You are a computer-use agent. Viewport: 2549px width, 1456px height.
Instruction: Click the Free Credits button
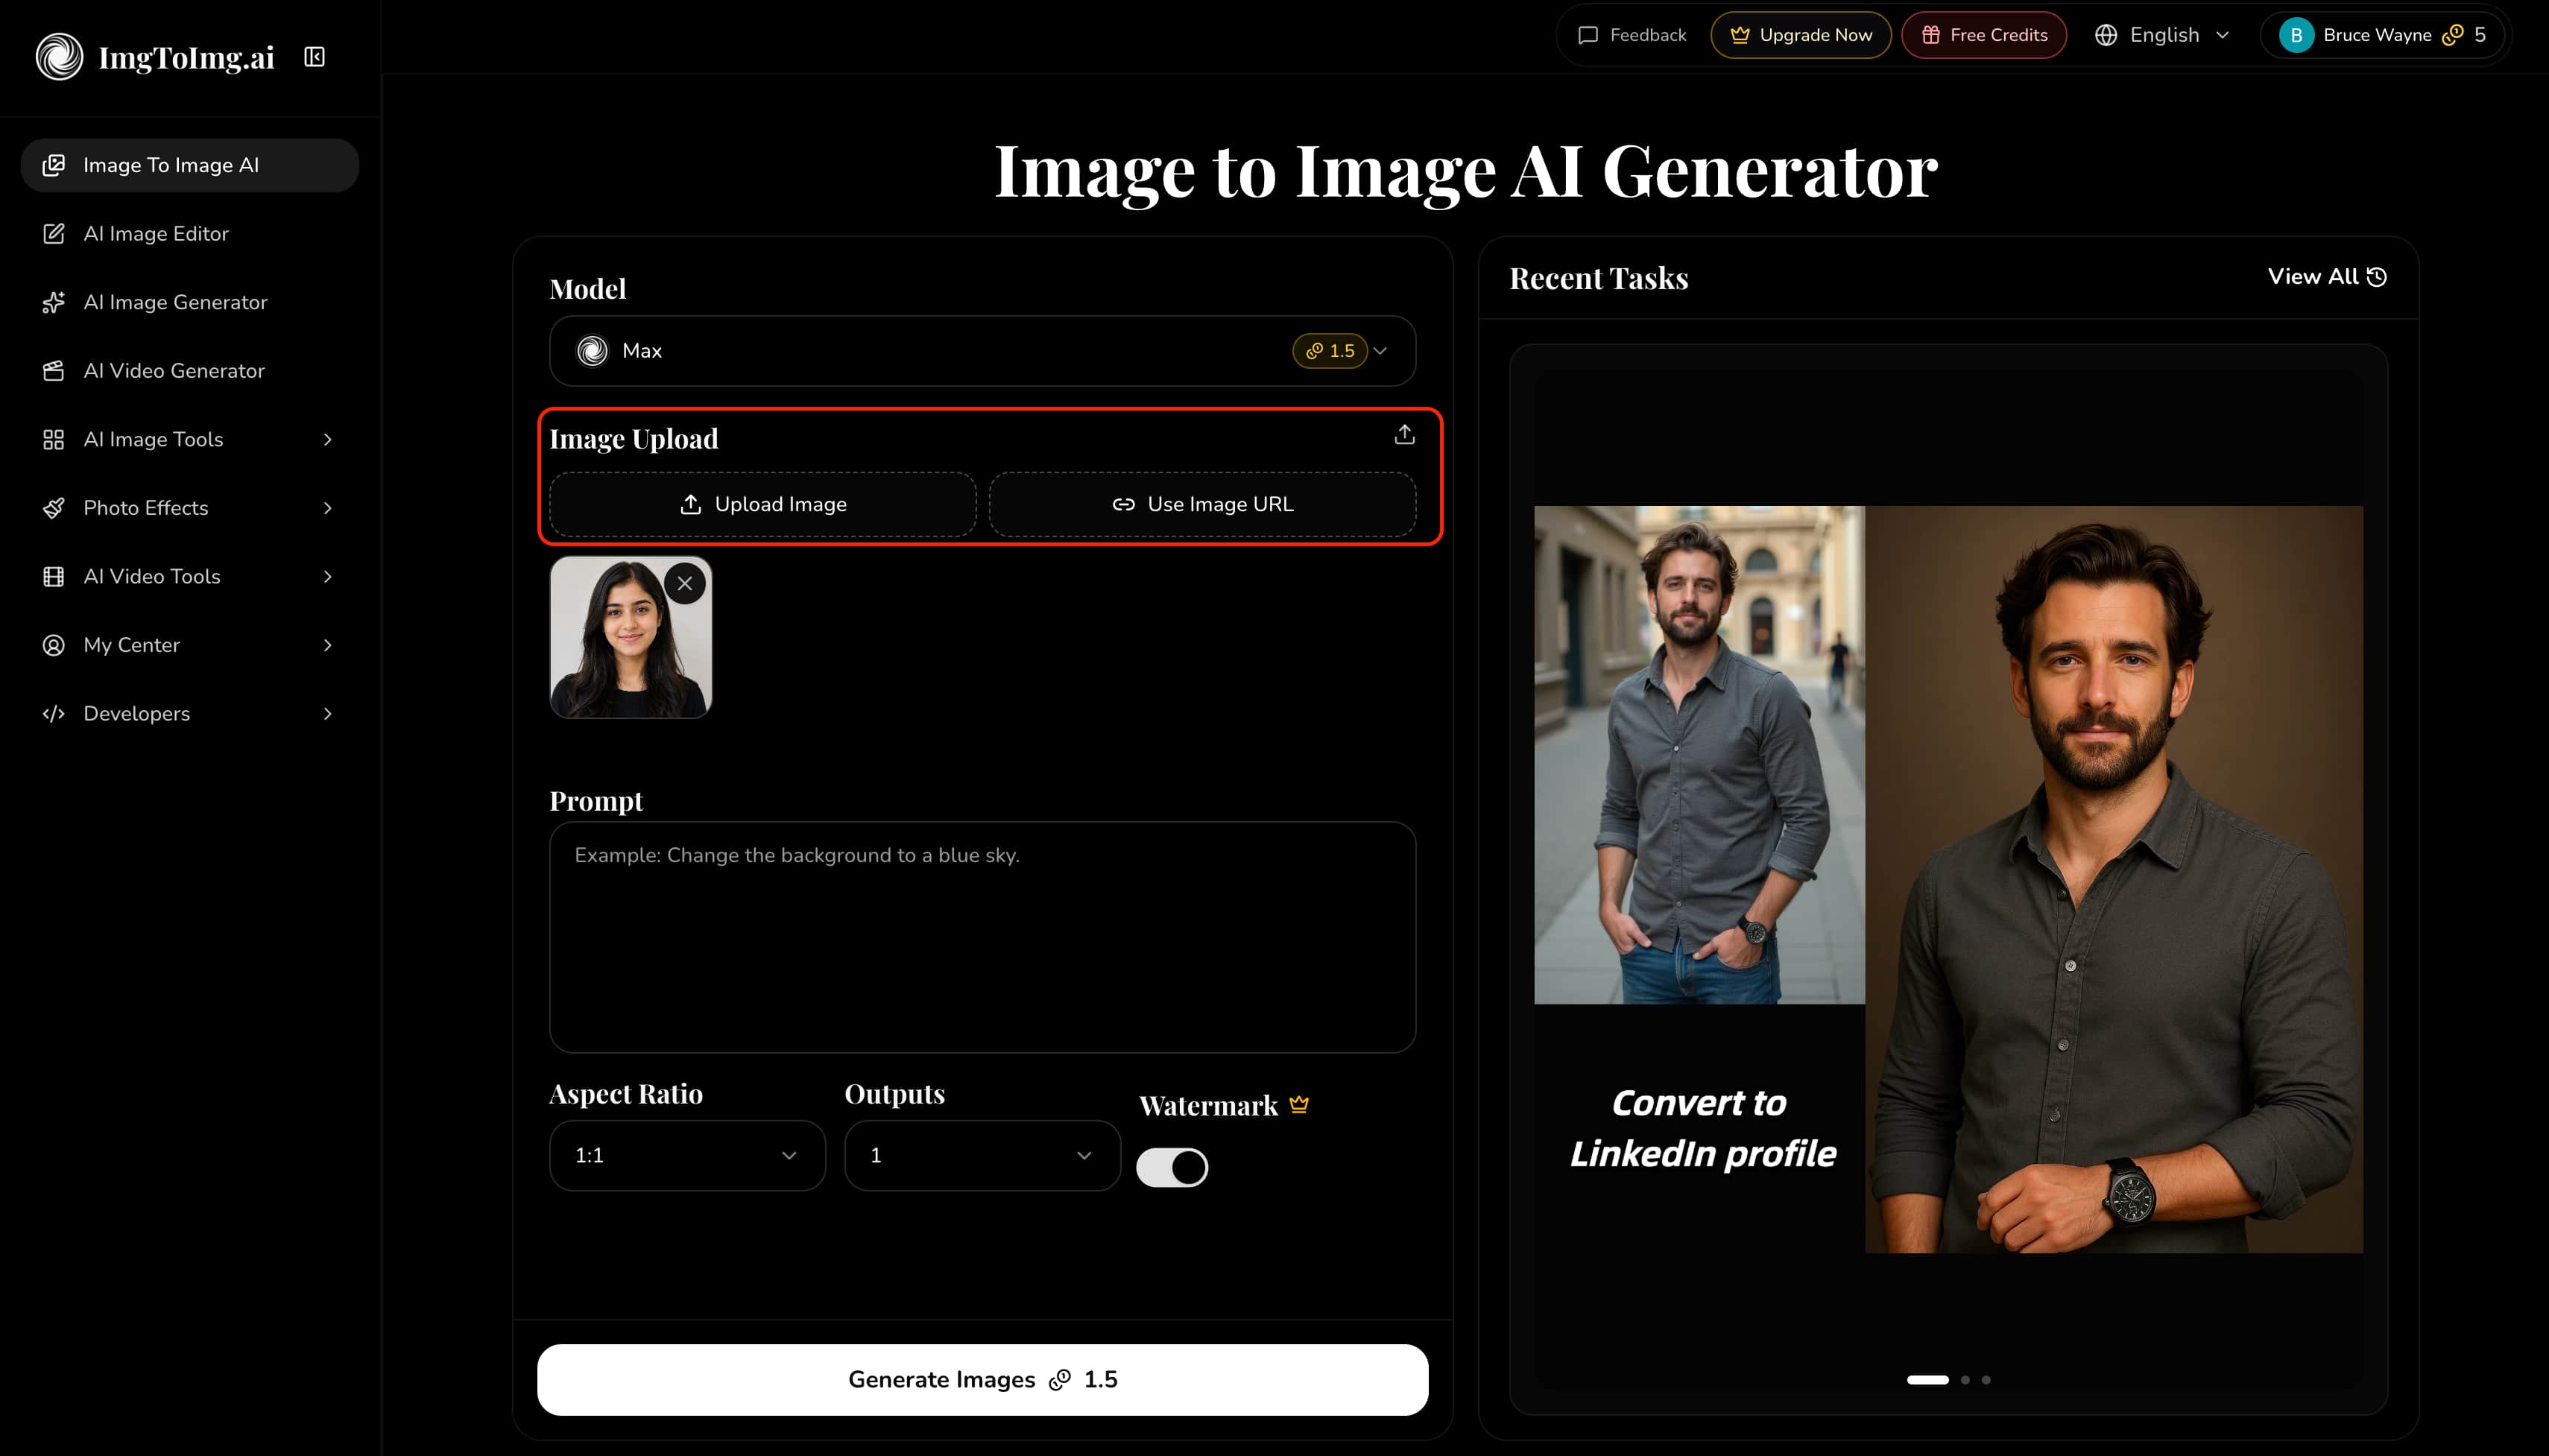coord(1983,35)
